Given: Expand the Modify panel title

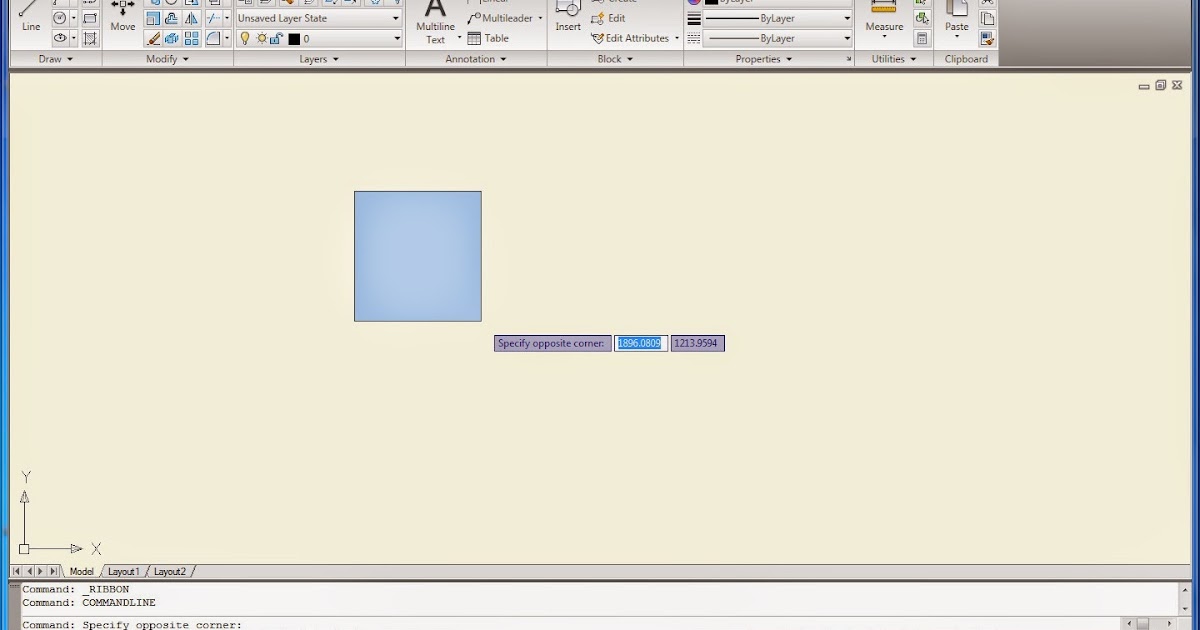Looking at the screenshot, I should [x=167, y=59].
